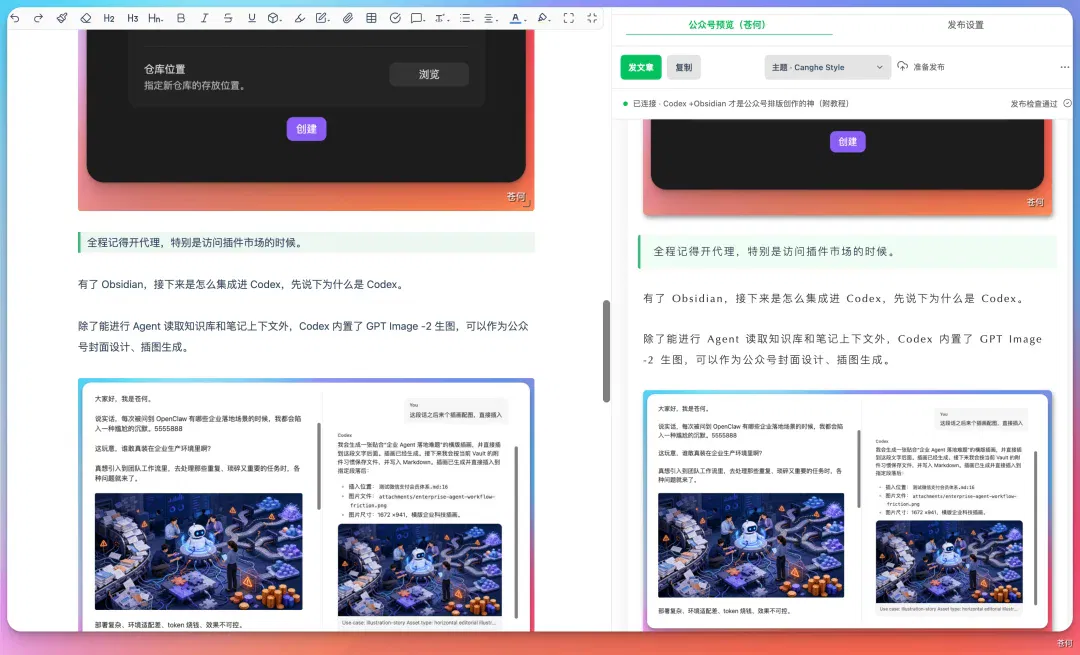Redo the last undone edit
The height and width of the screenshot is (655, 1080).
(38, 18)
